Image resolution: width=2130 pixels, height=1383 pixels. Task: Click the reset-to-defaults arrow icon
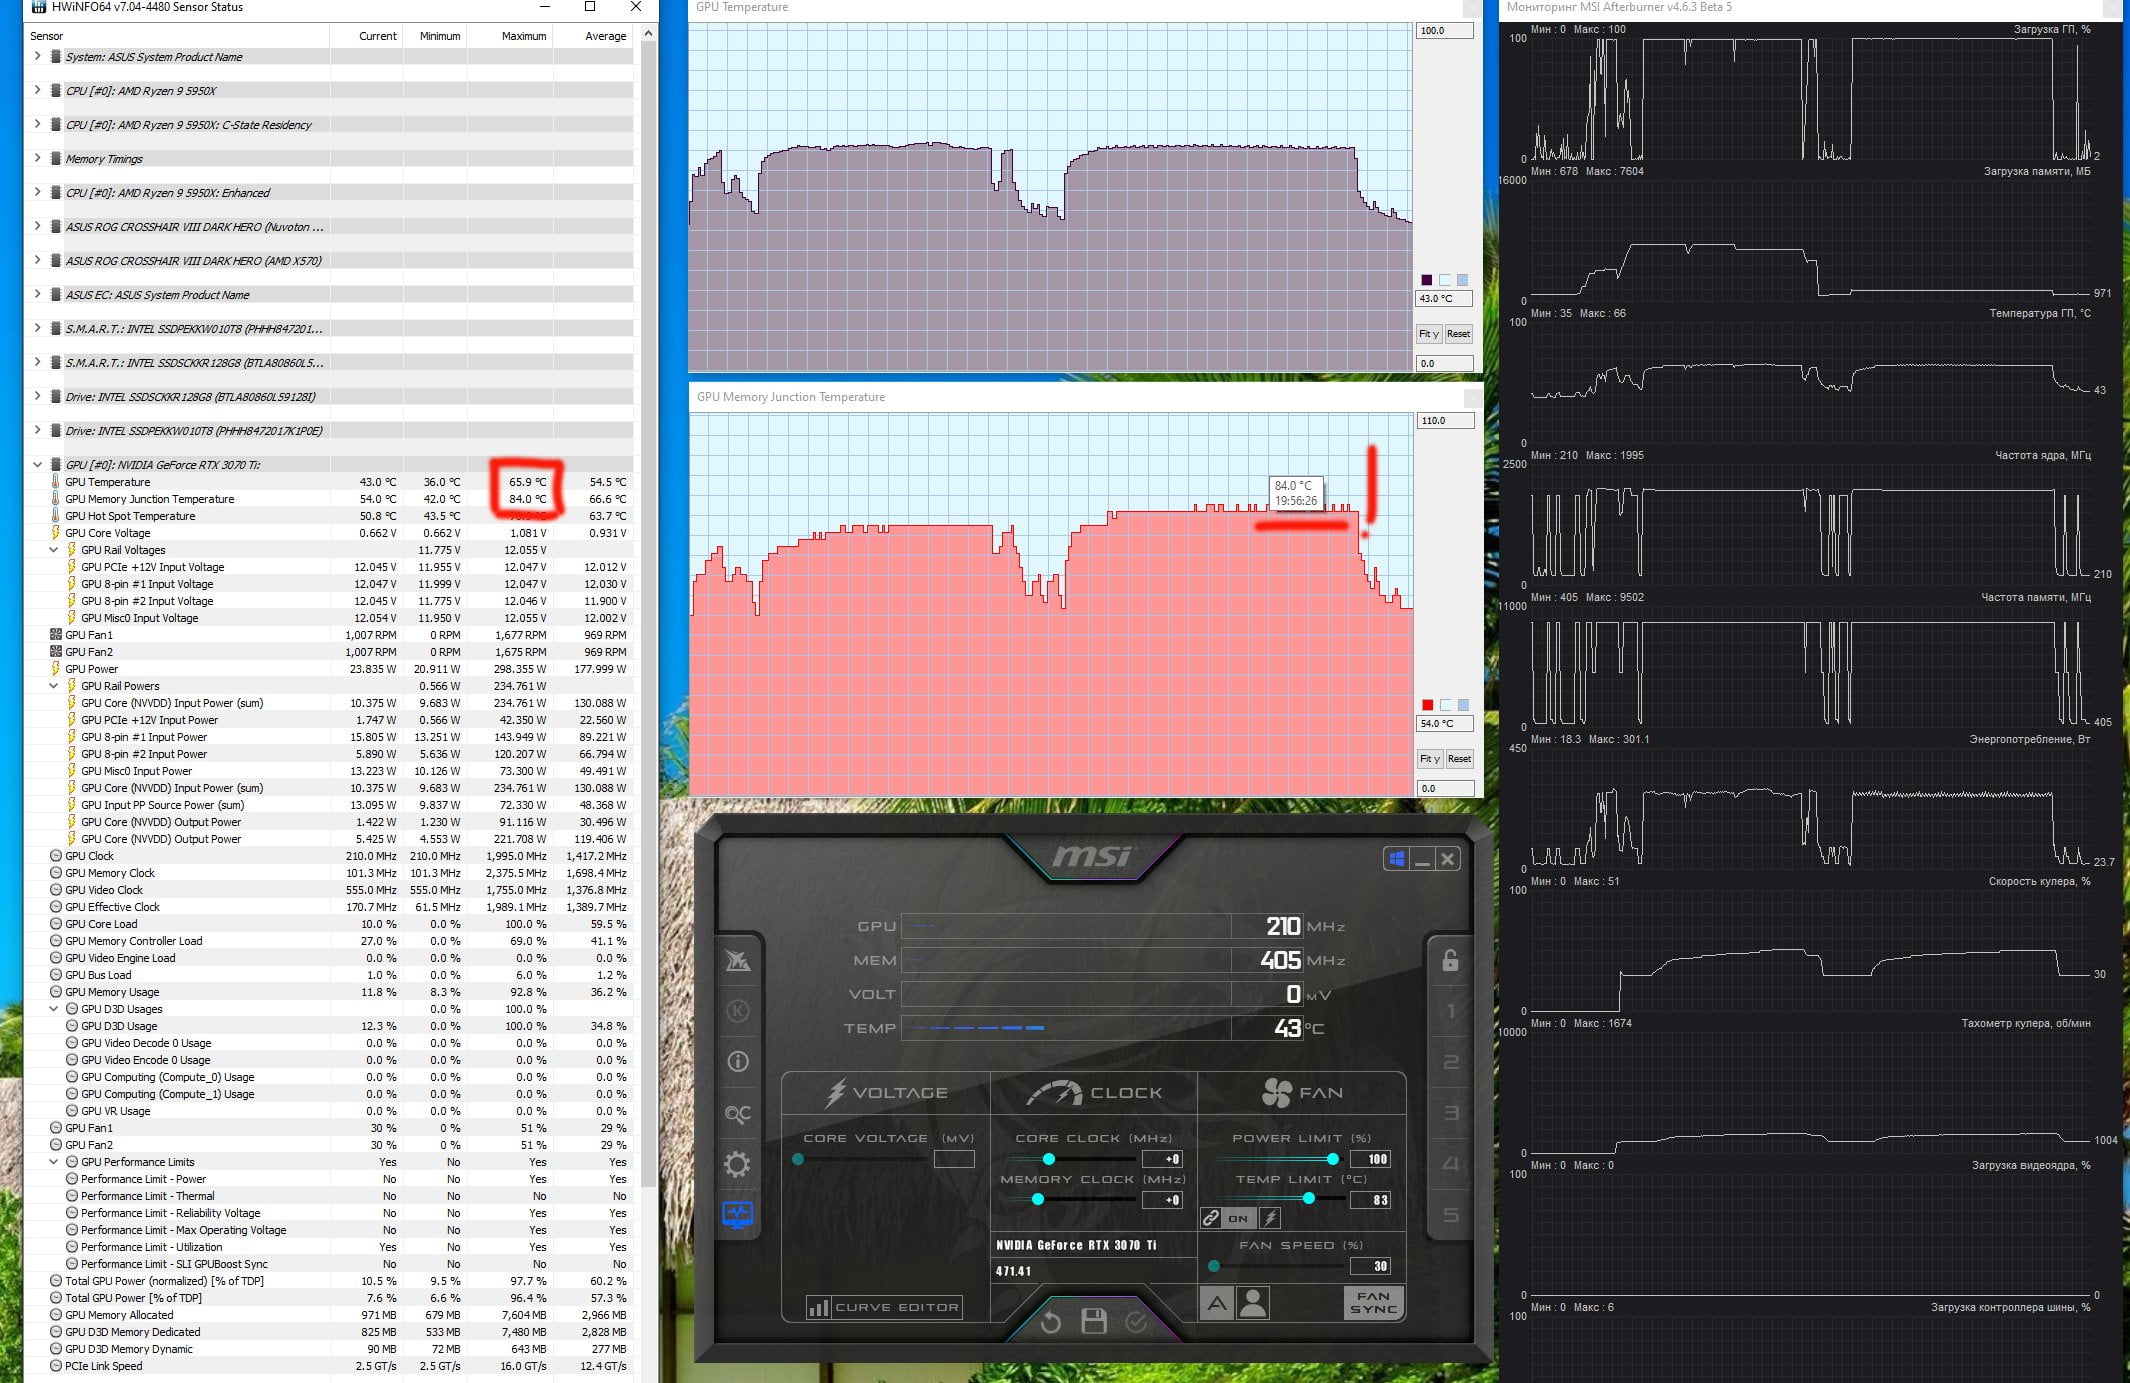coord(1050,1323)
